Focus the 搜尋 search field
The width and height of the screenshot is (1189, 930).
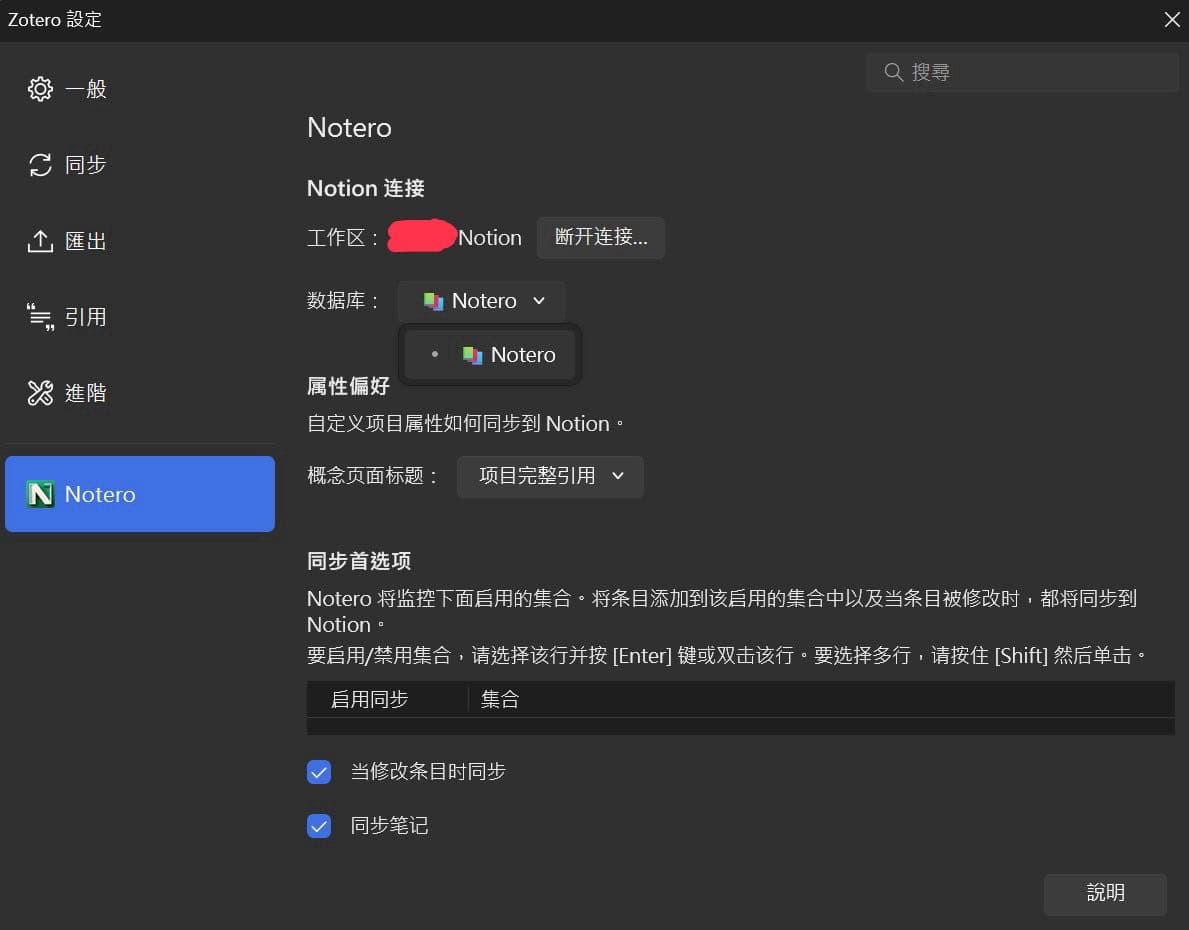tap(1021, 72)
